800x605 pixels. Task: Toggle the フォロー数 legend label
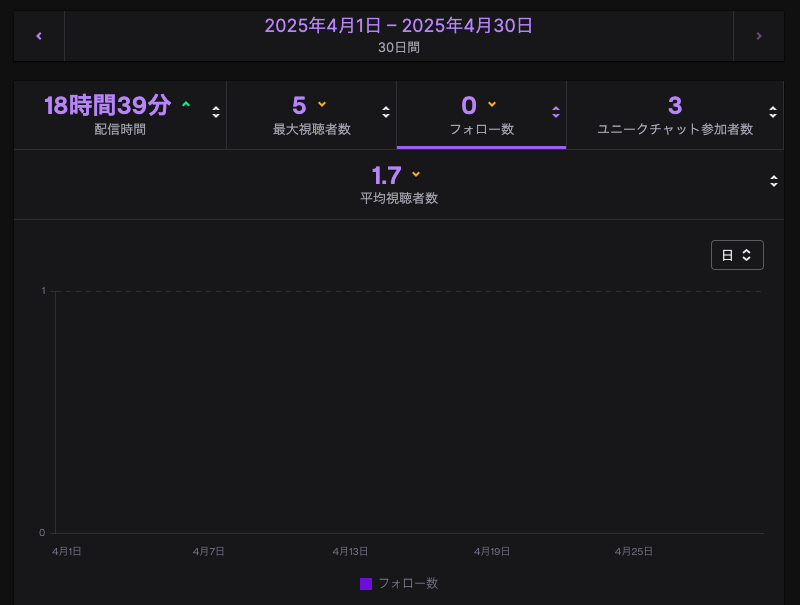(408, 583)
